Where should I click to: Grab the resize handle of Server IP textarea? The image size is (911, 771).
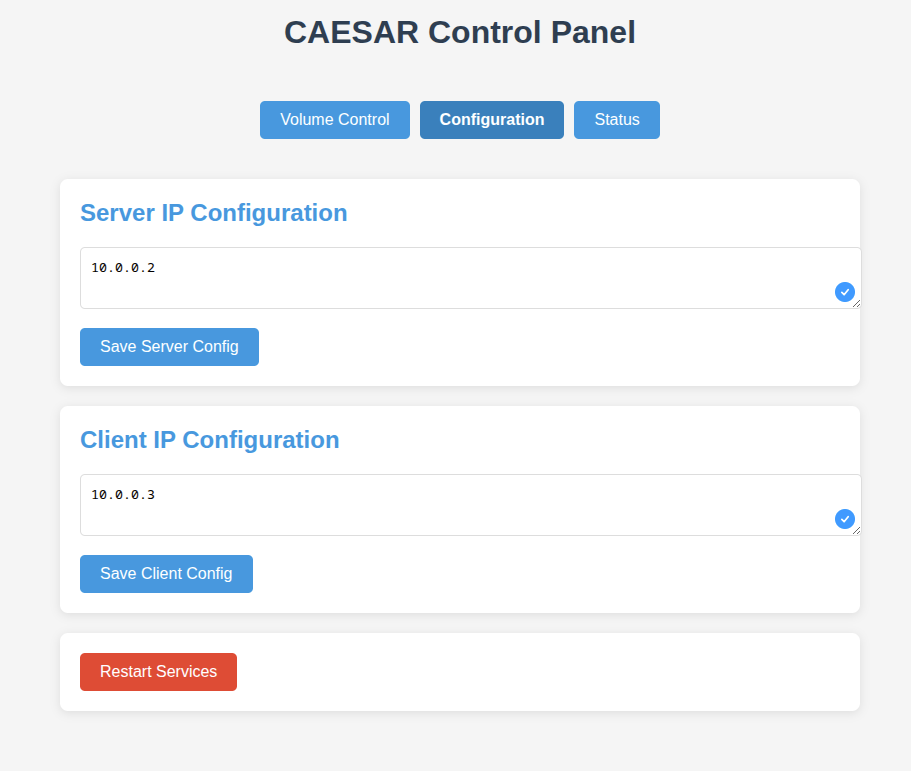(856, 303)
